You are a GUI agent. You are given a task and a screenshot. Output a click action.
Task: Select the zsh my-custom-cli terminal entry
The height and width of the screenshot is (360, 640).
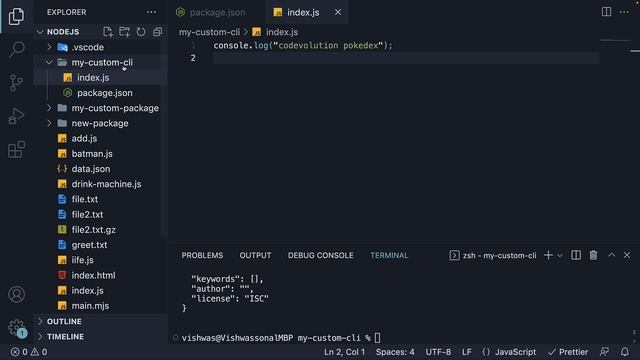493,256
